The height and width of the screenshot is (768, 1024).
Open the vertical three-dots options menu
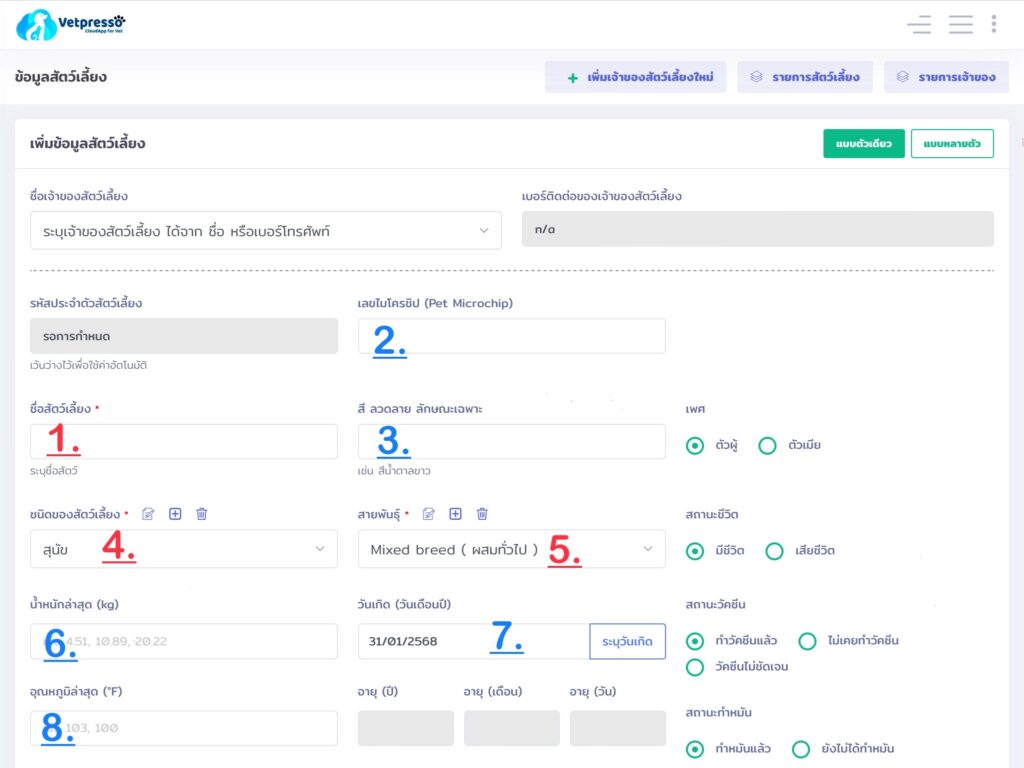click(993, 24)
